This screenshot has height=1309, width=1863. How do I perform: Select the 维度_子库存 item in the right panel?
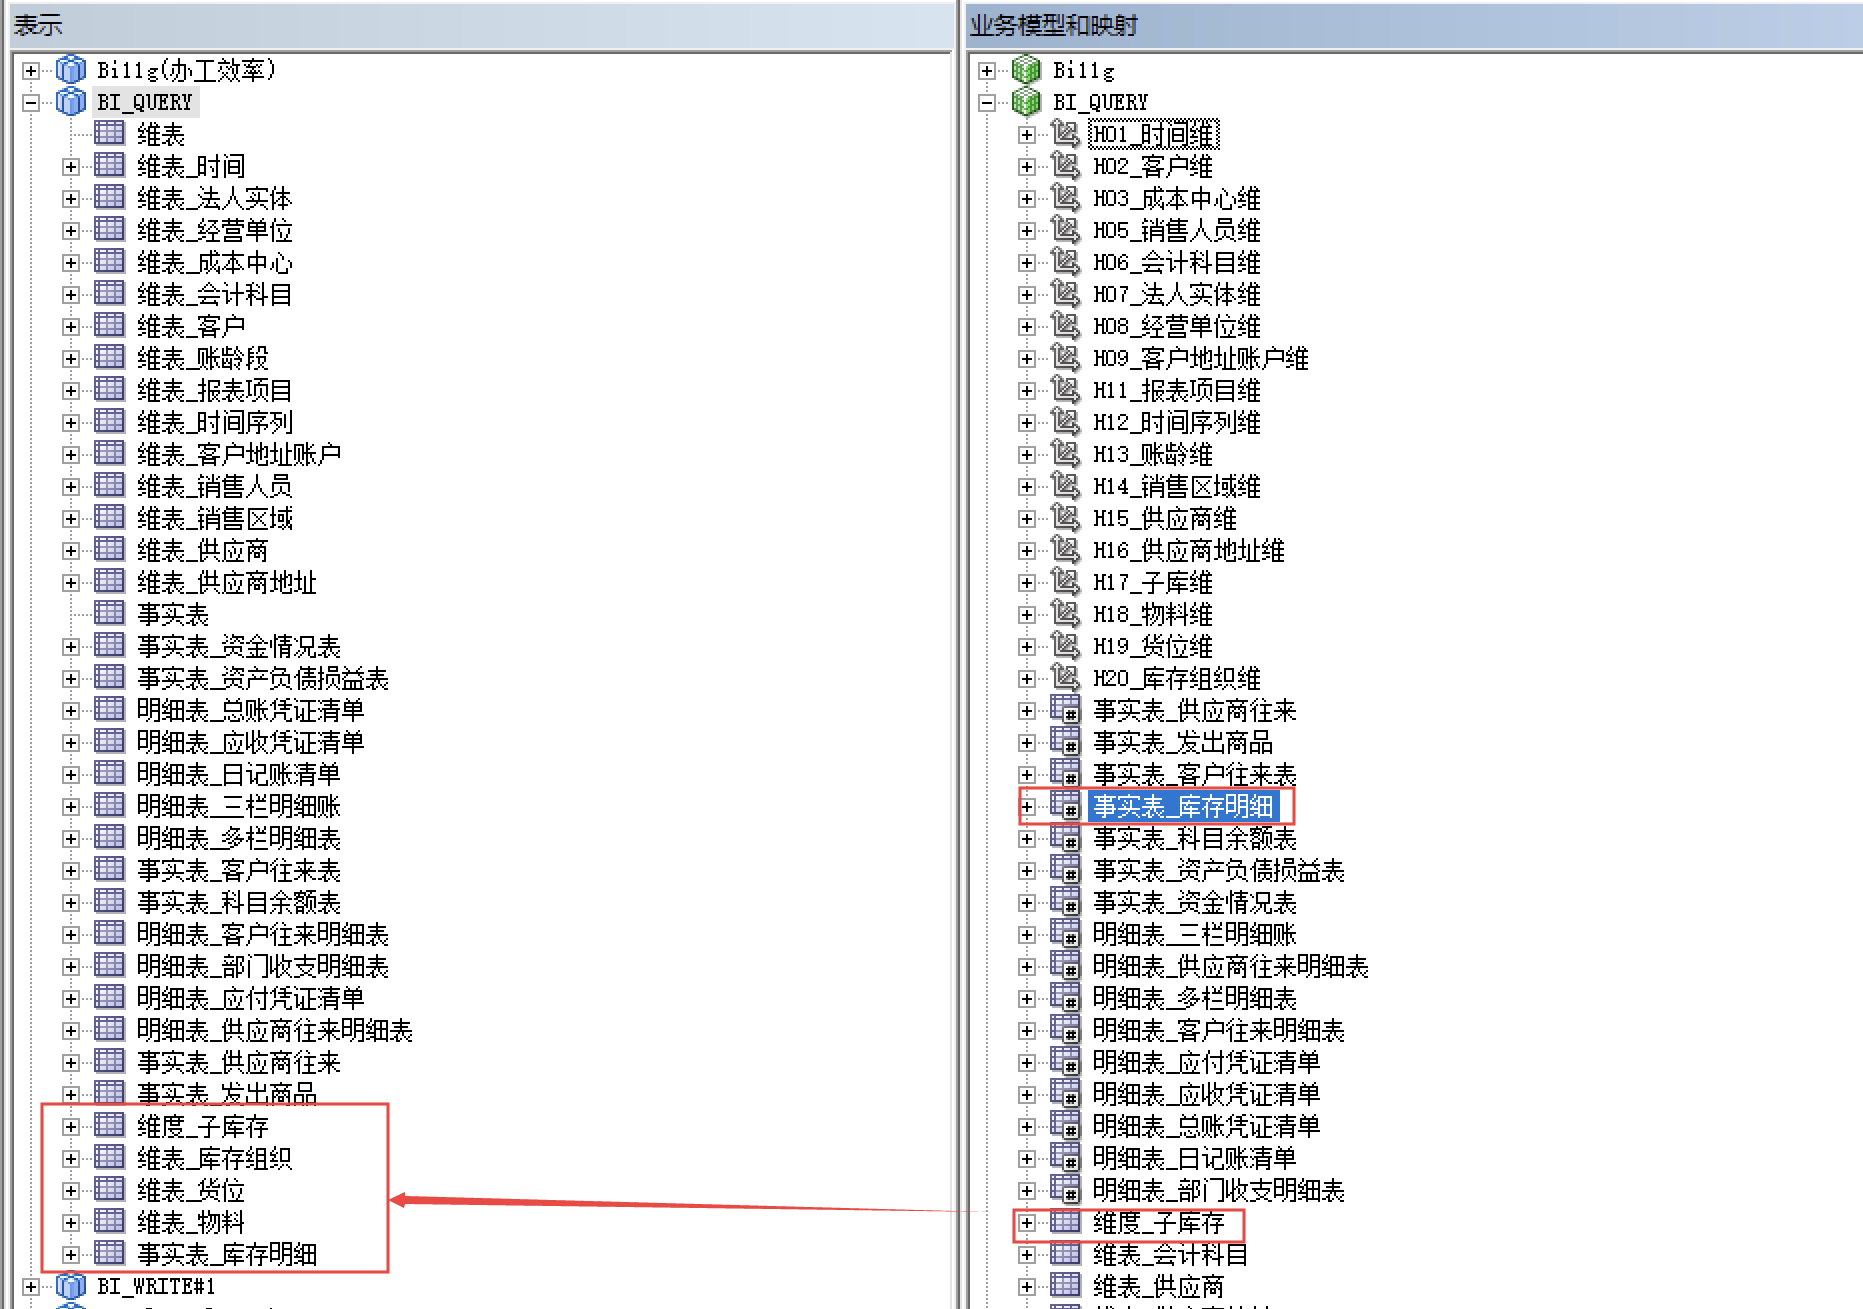click(1158, 1222)
